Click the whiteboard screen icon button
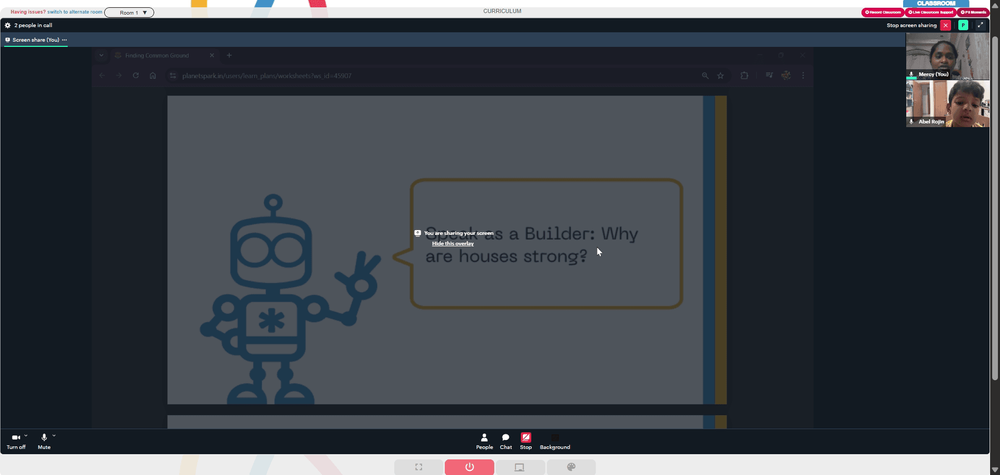1000x475 pixels. pyautogui.click(x=520, y=467)
